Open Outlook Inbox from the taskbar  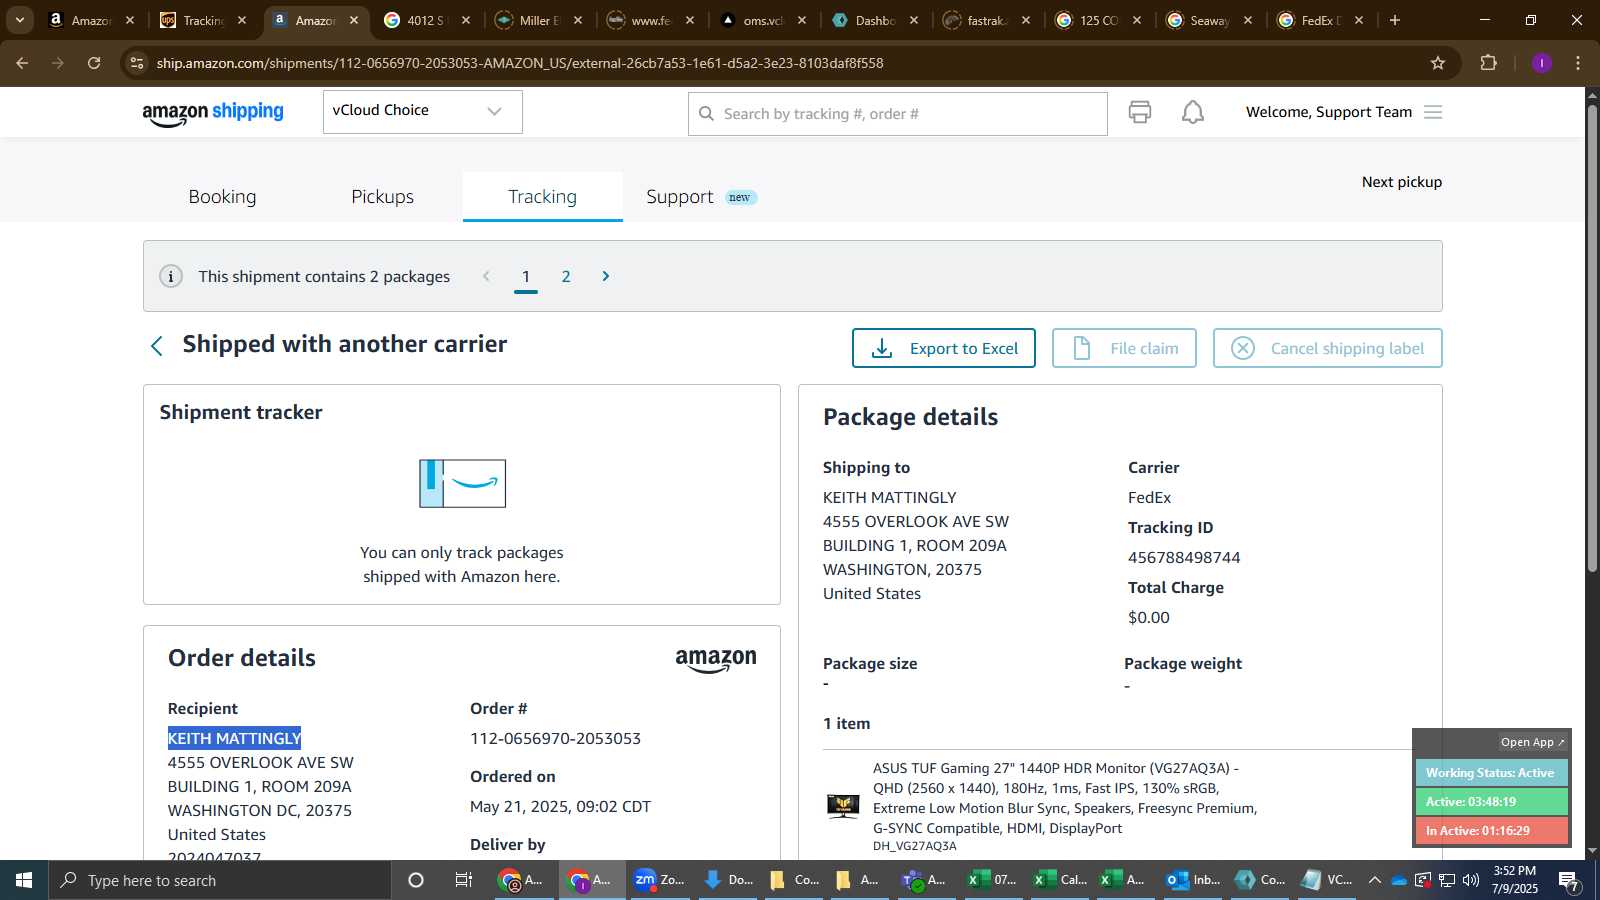click(x=1193, y=880)
